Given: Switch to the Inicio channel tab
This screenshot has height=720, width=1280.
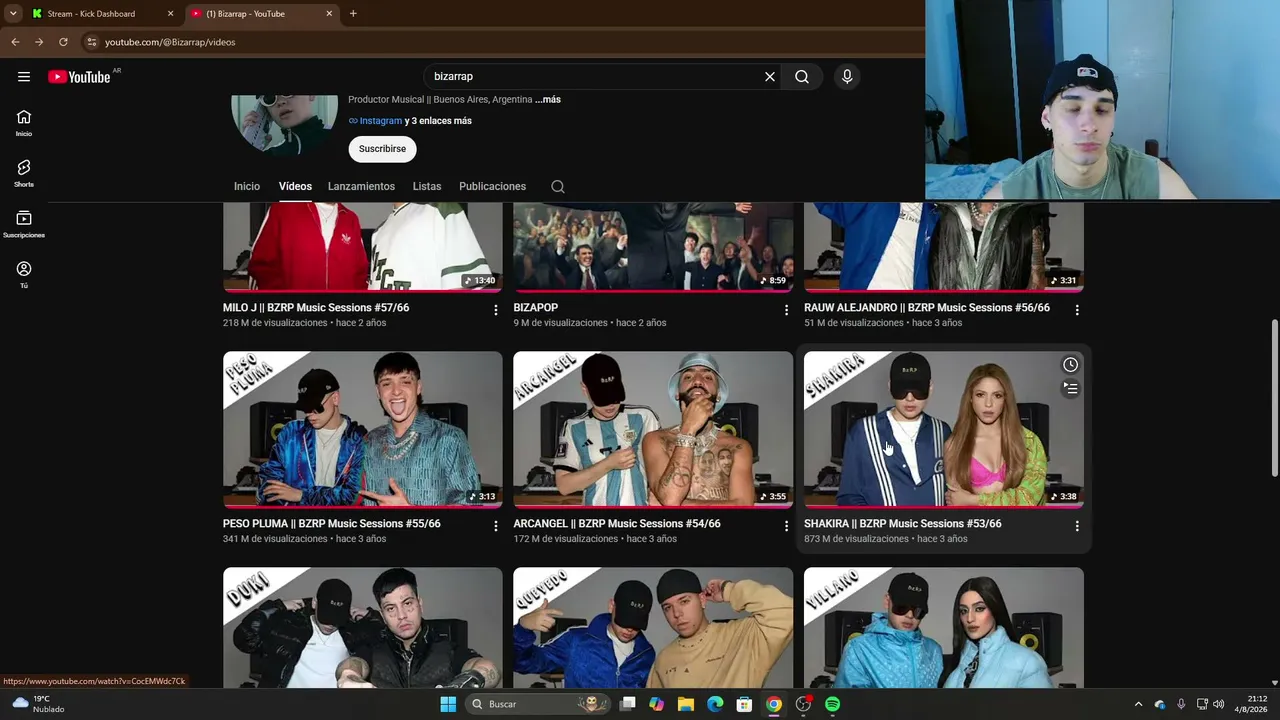Looking at the screenshot, I should click(x=247, y=187).
